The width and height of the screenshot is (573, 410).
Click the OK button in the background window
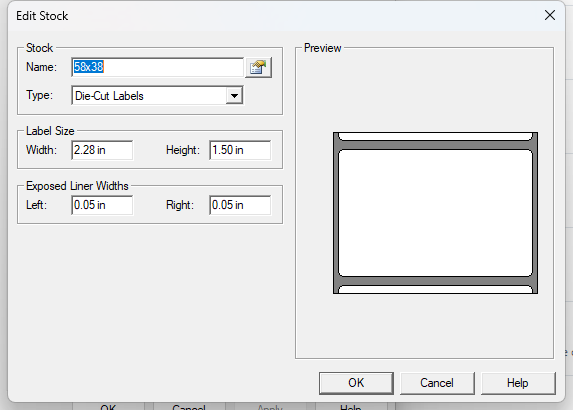(x=109, y=406)
